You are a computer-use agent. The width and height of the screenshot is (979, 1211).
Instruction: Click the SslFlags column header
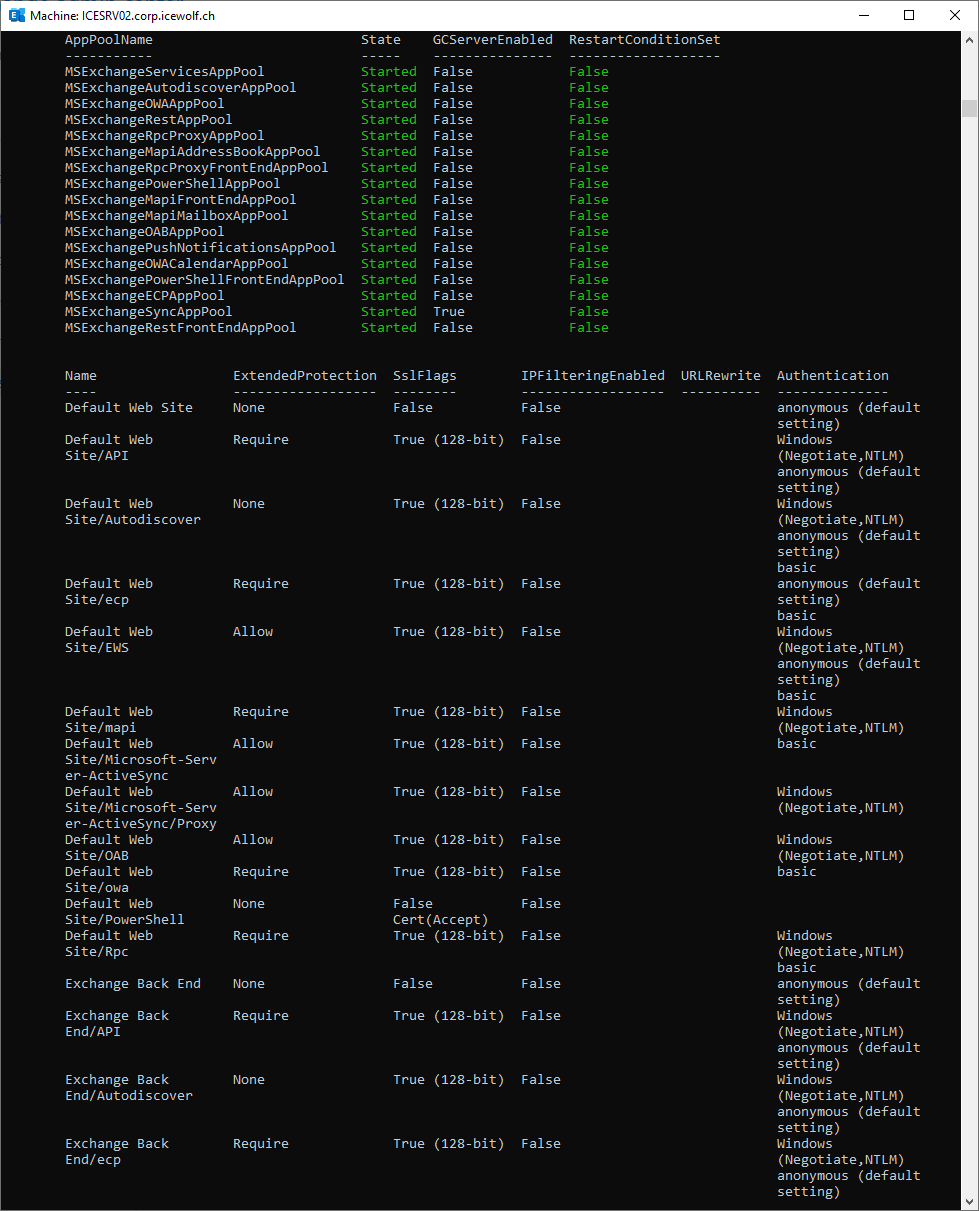pyautogui.click(x=424, y=376)
